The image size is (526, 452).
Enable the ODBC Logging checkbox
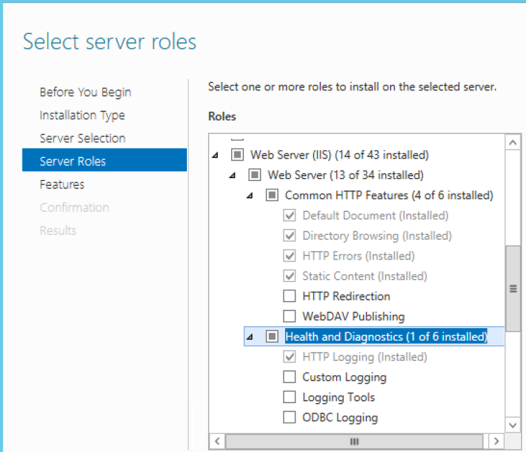click(x=289, y=417)
